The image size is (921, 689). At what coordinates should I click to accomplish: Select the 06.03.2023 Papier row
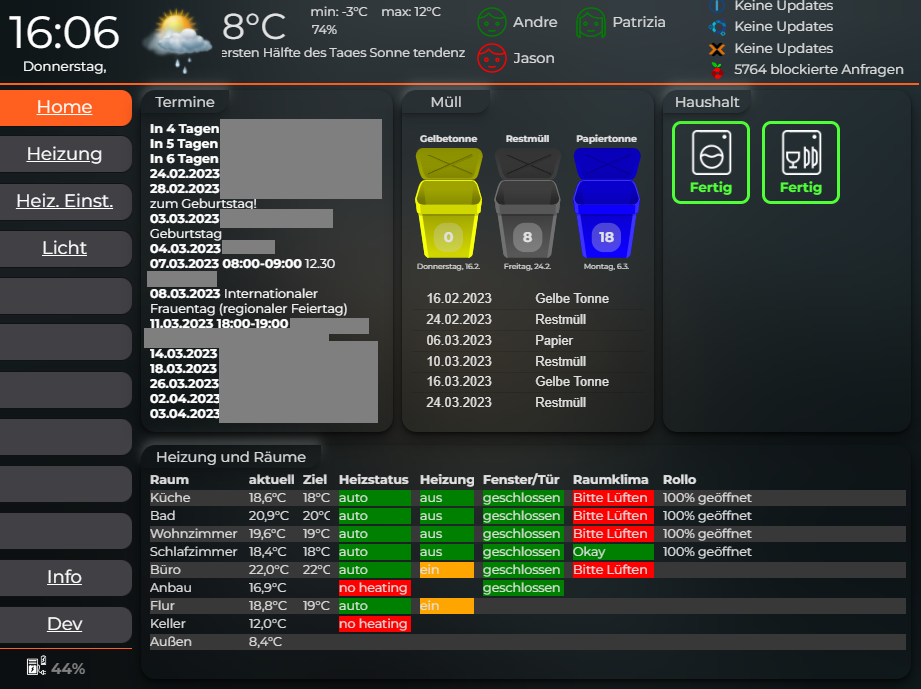pyautogui.click(x=527, y=341)
